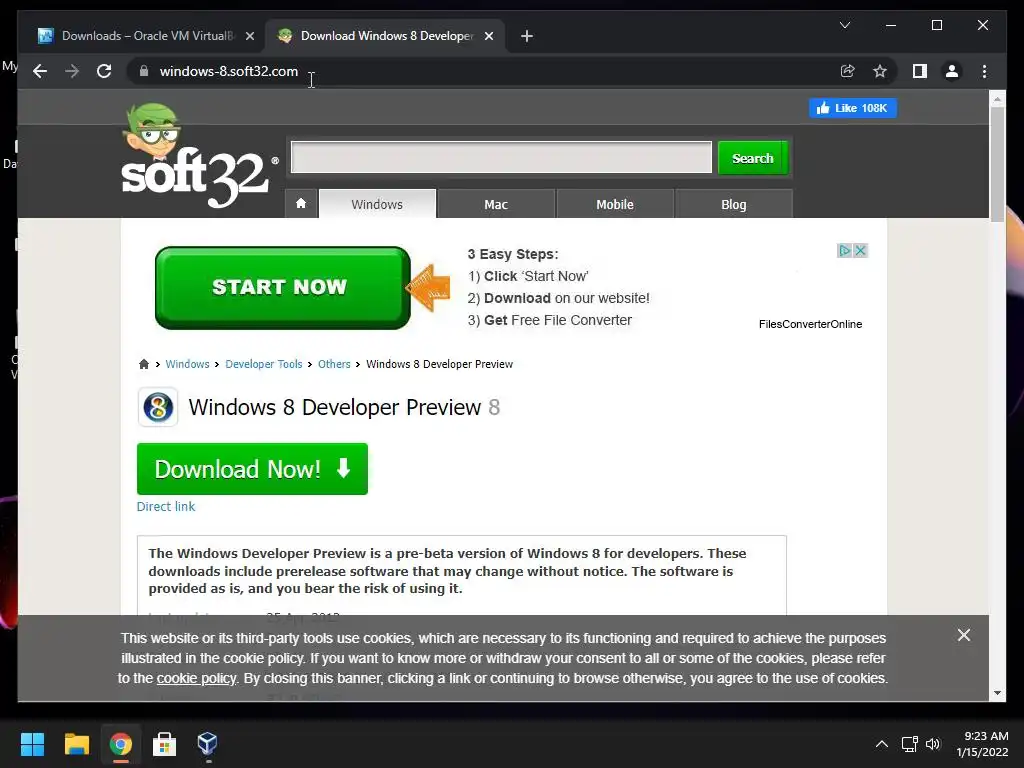
Task: Open Chrome side panel icon
Action: (x=920, y=71)
